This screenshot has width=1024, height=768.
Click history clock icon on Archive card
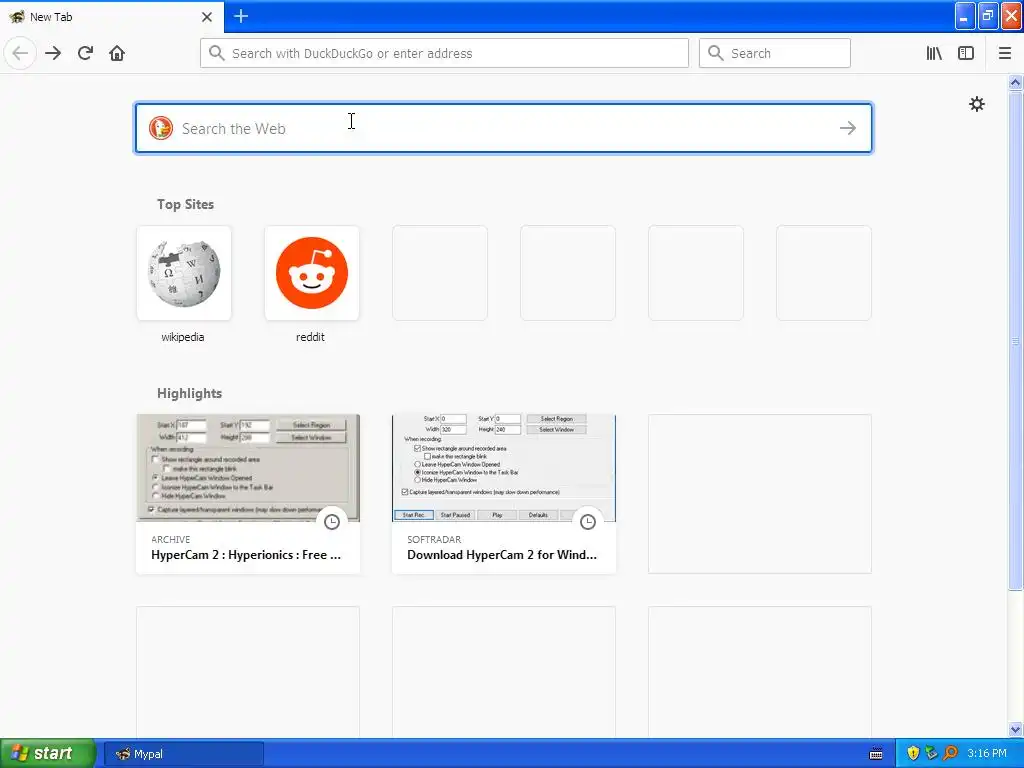[x=332, y=521]
